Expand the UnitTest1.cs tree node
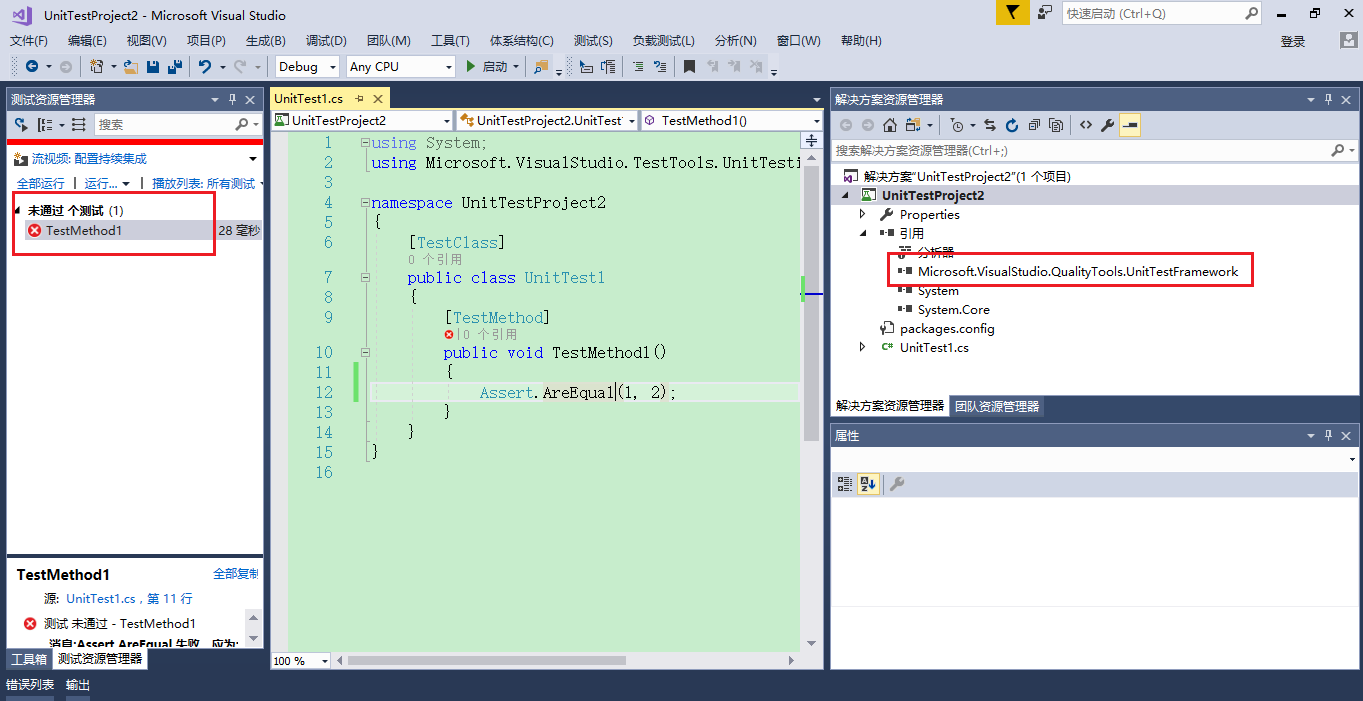This screenshot has width=1363, height=701. pos(863,347)
